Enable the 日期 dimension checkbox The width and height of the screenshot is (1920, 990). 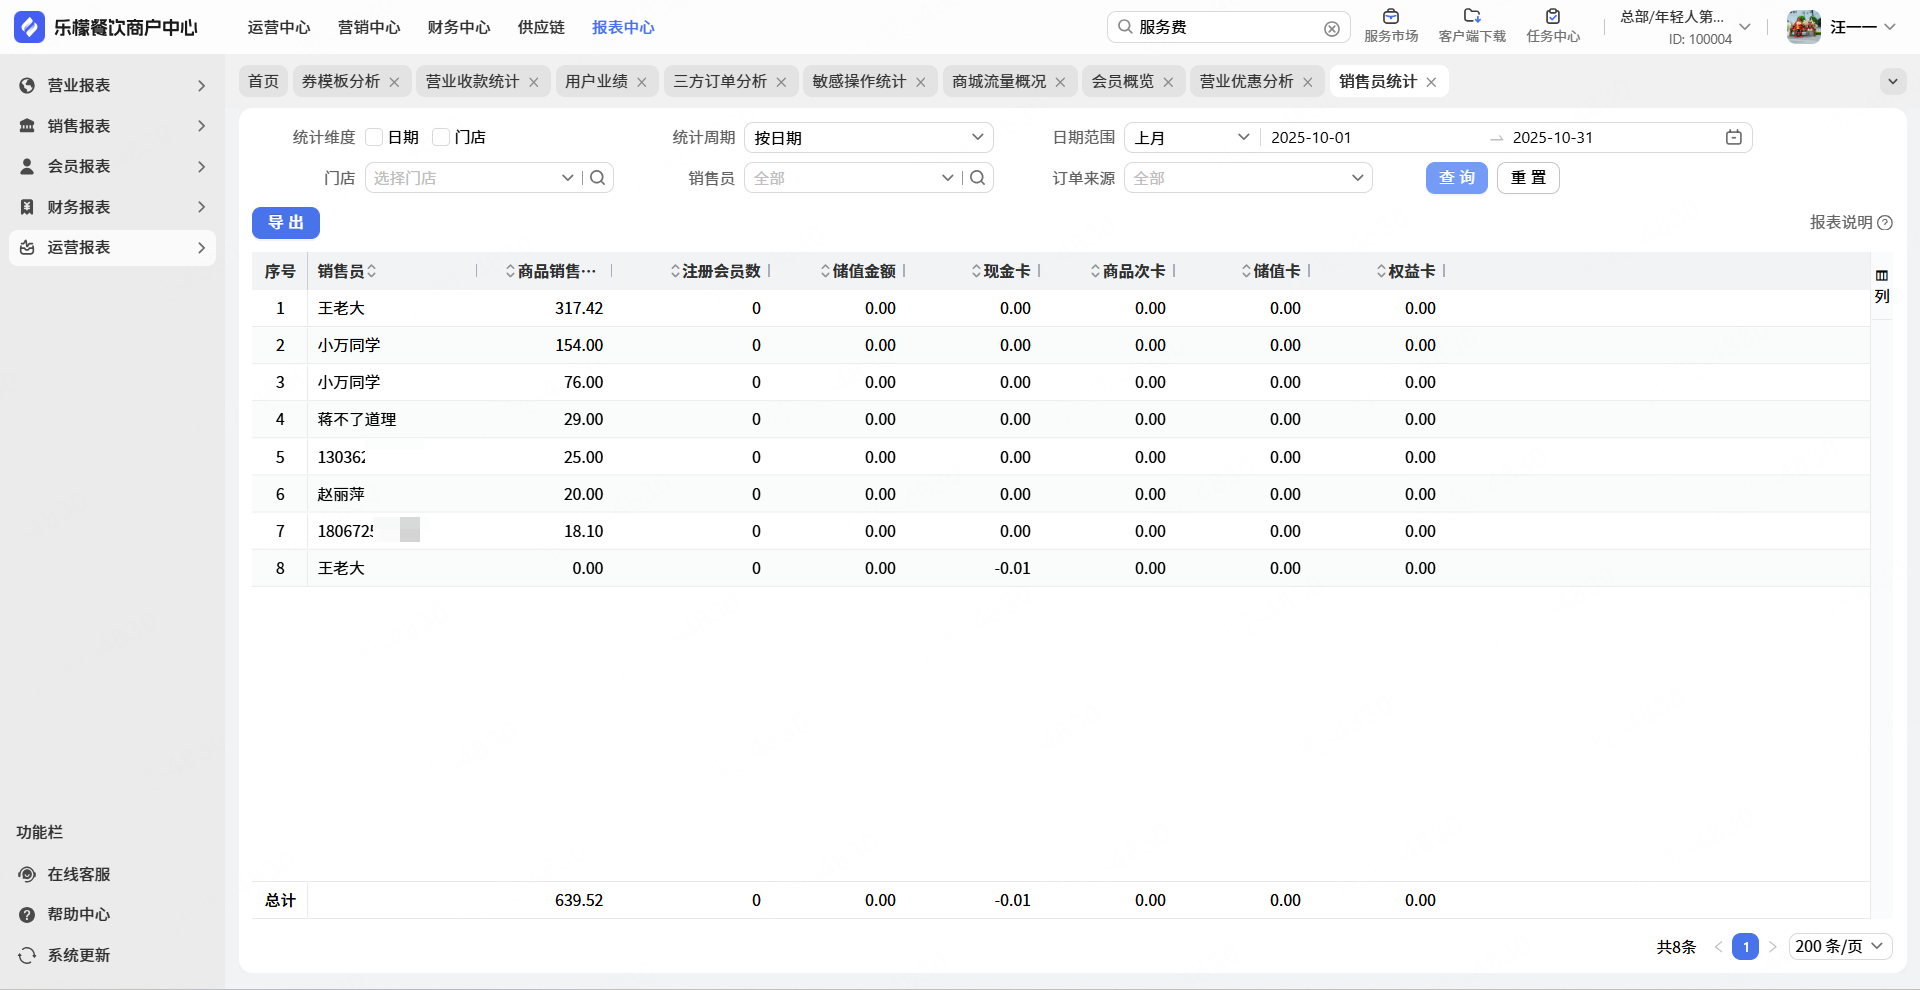coord(375,138)
